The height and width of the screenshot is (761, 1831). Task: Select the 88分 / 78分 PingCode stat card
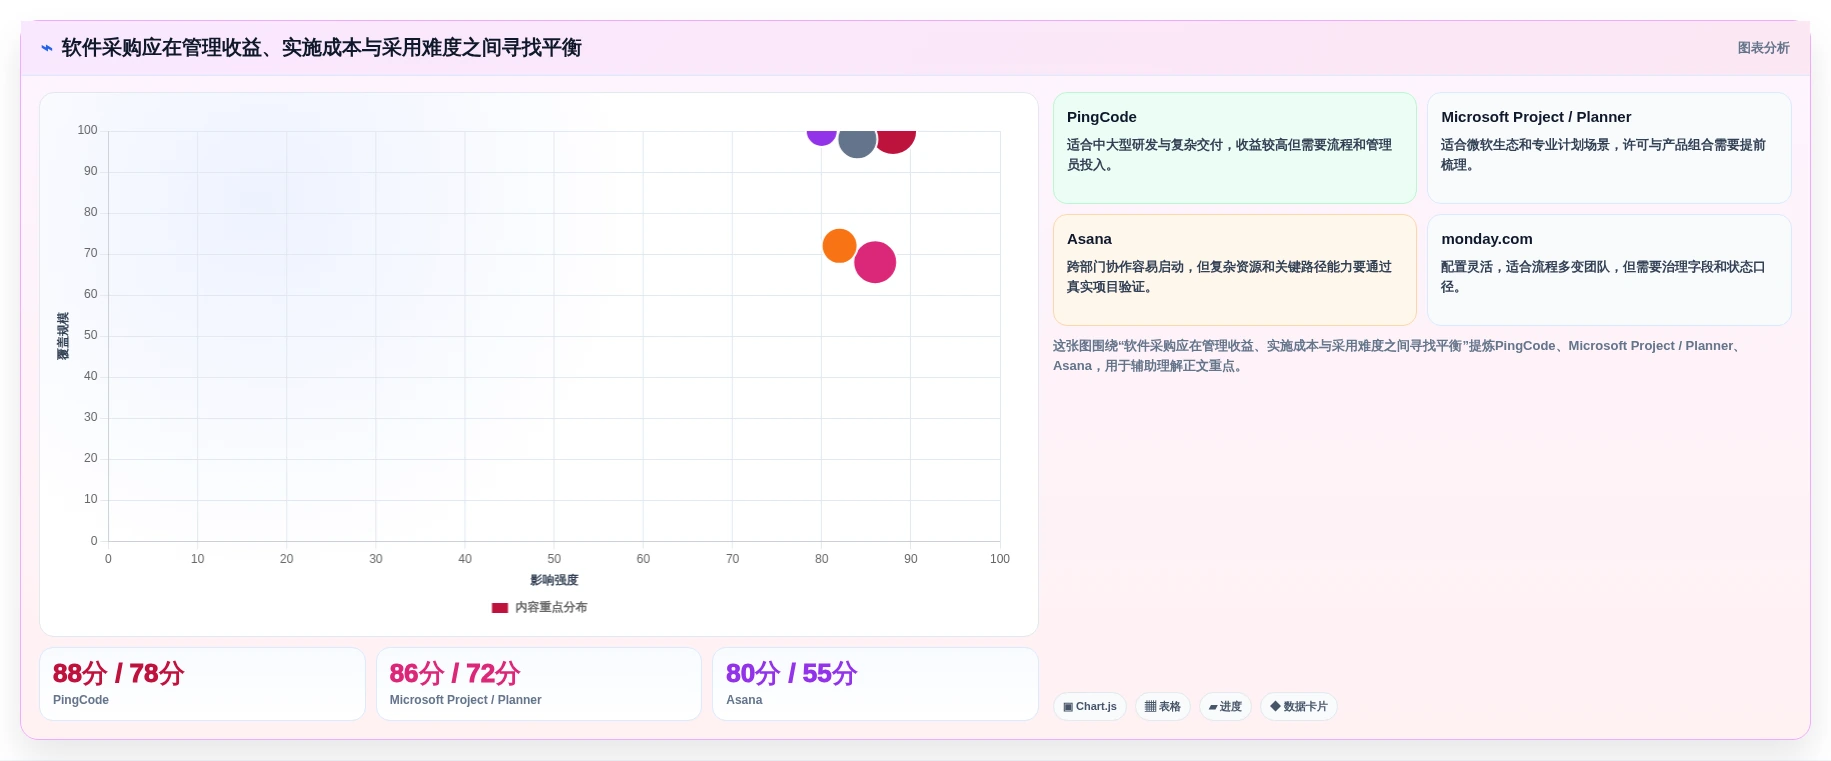click(202, 684)
